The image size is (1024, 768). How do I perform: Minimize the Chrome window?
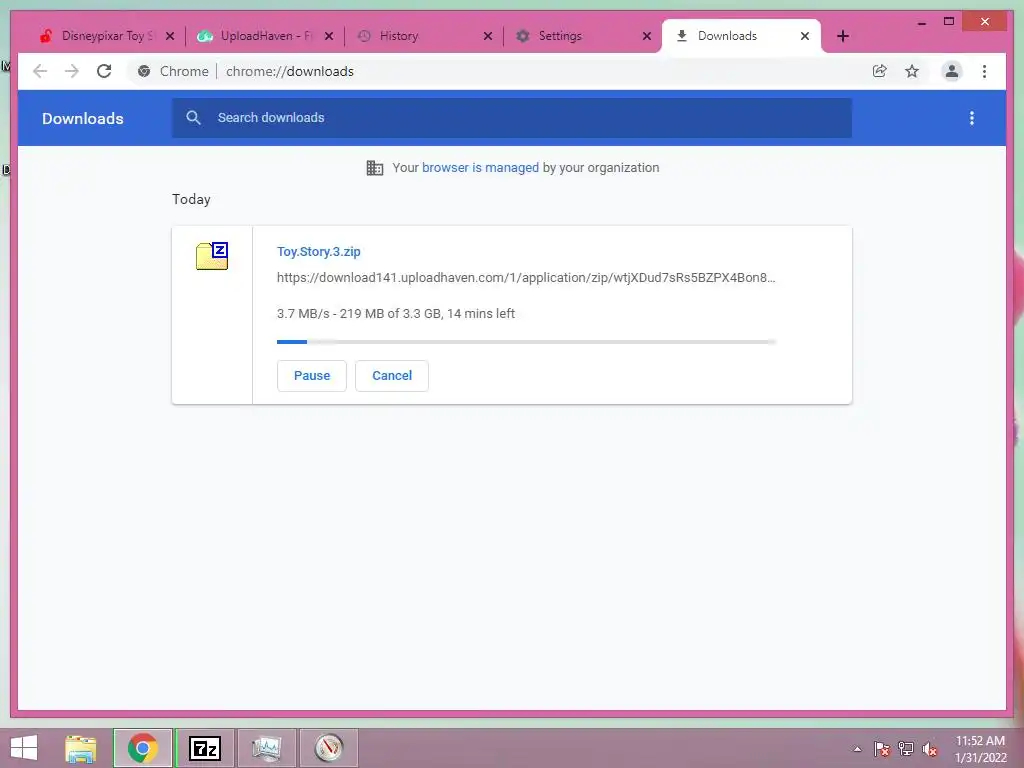coord(921,22)
